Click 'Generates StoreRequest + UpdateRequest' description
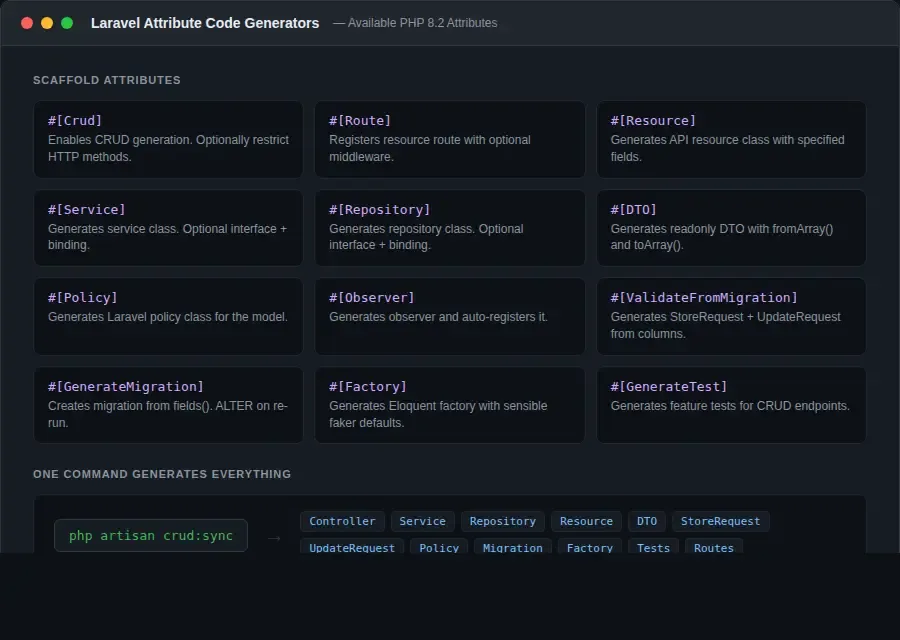 click(726, 325)
